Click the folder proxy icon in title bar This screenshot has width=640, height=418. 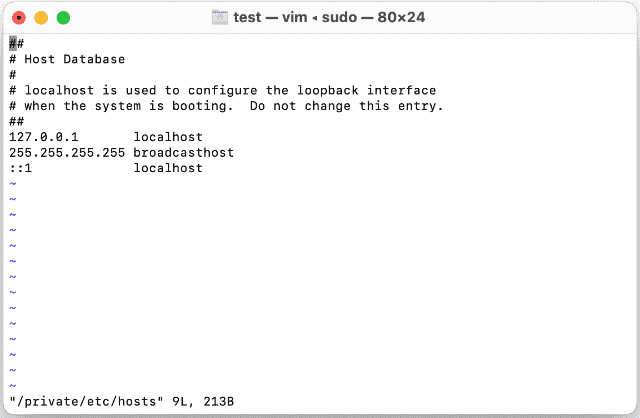coord(221,17)
